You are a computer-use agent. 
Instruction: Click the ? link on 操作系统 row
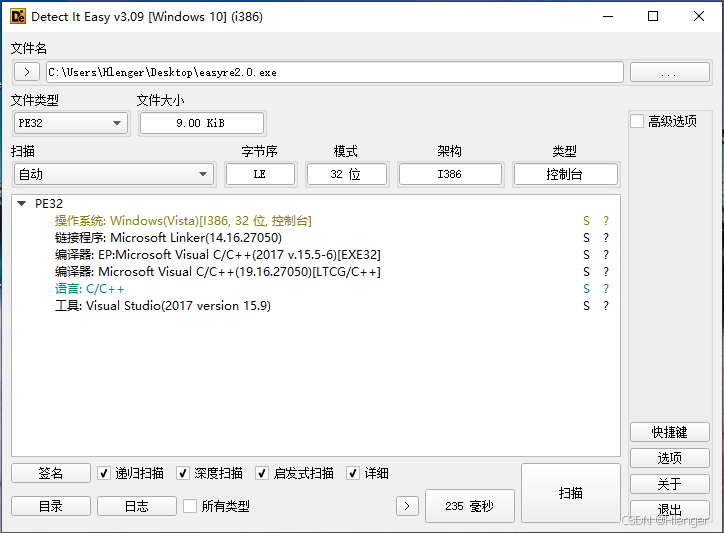(606, 221)
